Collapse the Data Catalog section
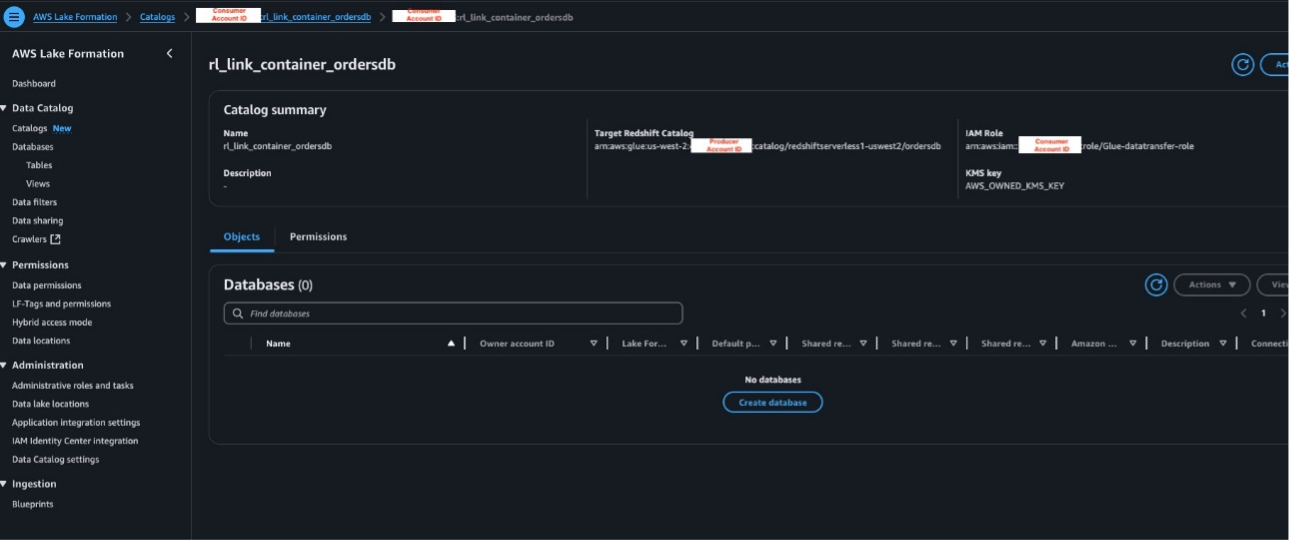The image size is (1292, 543). [x=4, y=108]
